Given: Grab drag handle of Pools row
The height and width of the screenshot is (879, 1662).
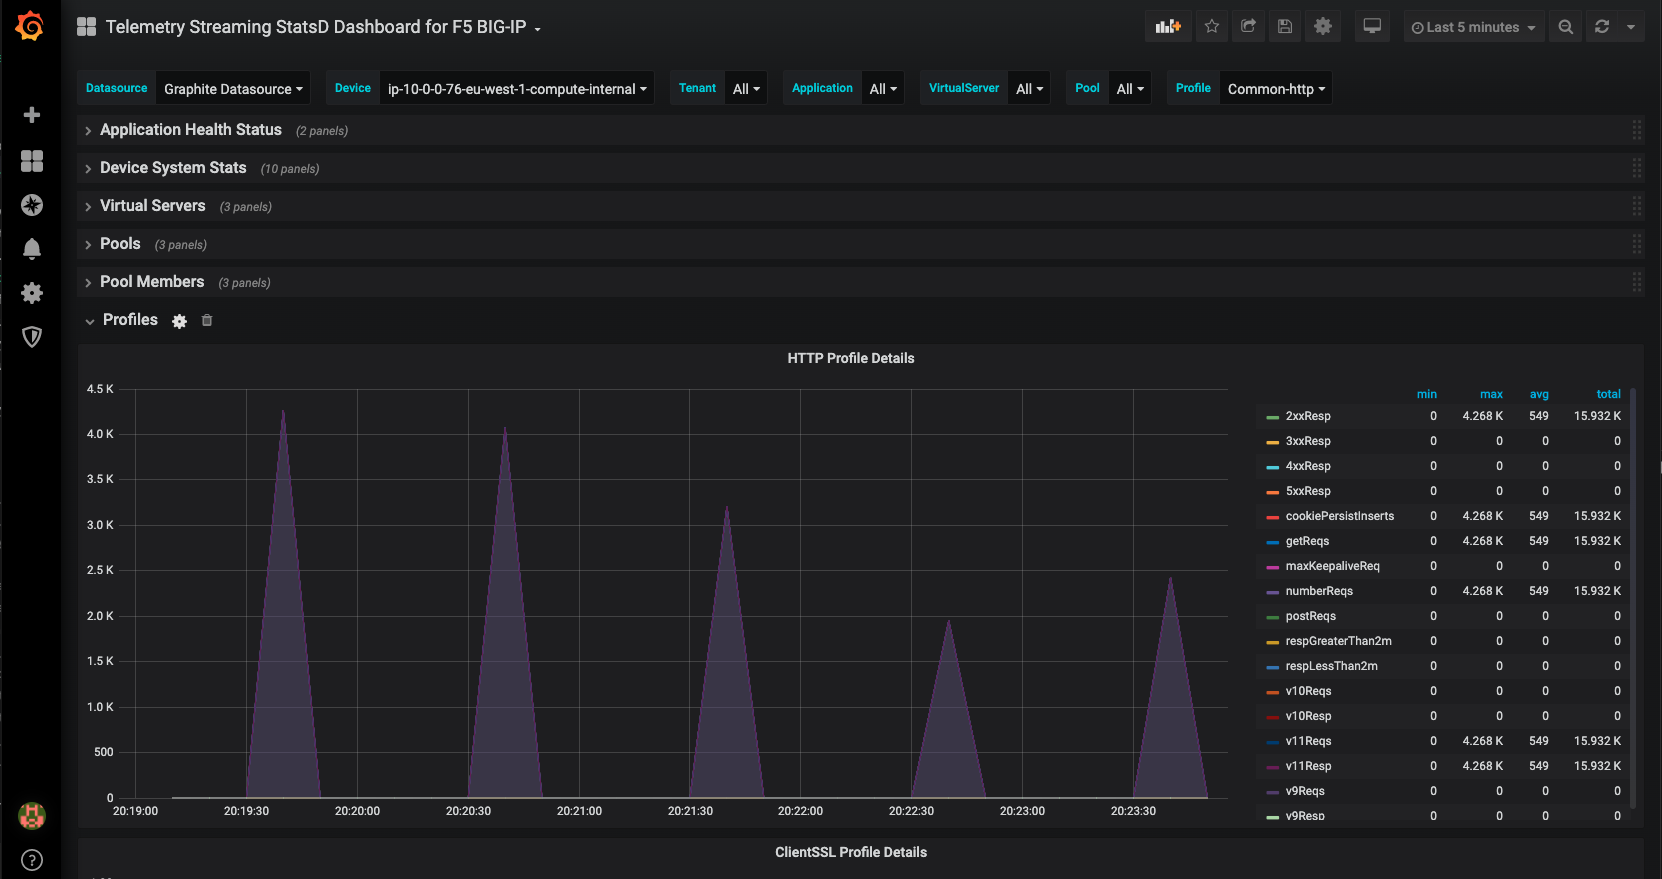Looking at the screenshot, I should pos(1636,244).
